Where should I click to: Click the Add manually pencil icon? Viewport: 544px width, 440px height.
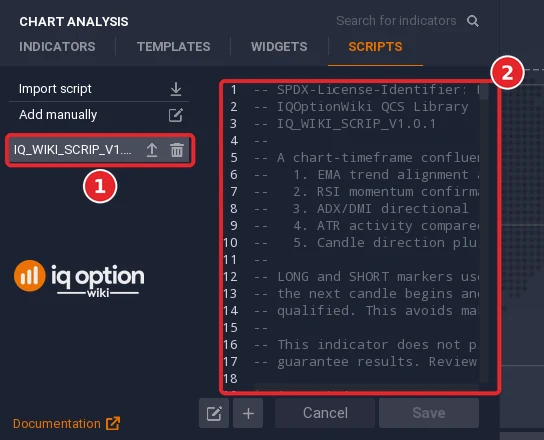176,115
